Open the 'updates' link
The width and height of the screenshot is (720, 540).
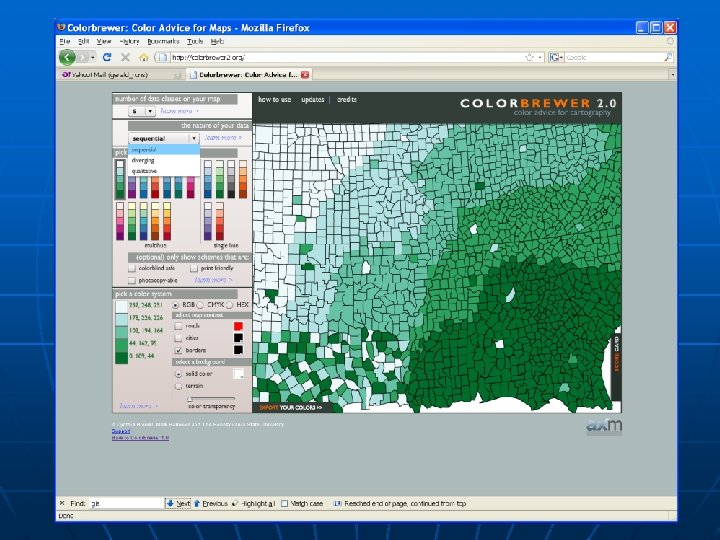pyautogui.click(x=313, y=99)
